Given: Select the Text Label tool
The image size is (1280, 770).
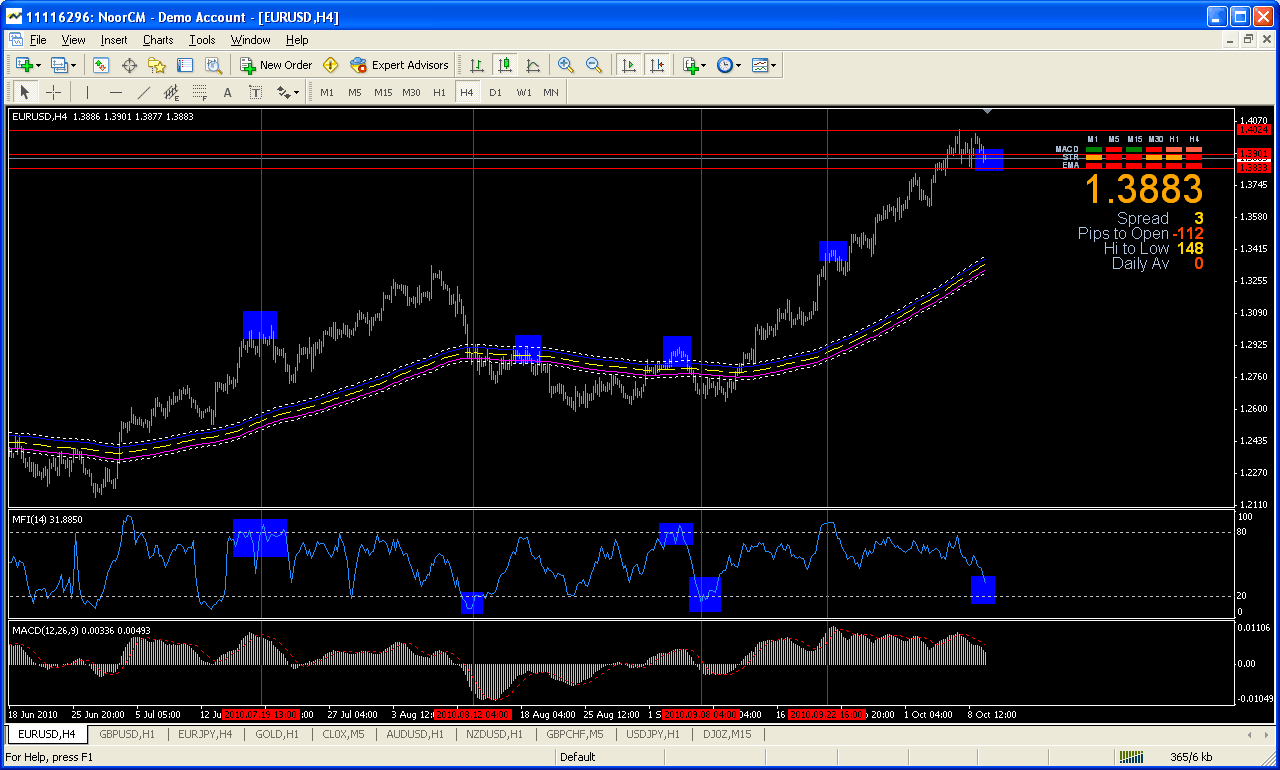Looking at the screenshot, I should (x=255, y=92).
